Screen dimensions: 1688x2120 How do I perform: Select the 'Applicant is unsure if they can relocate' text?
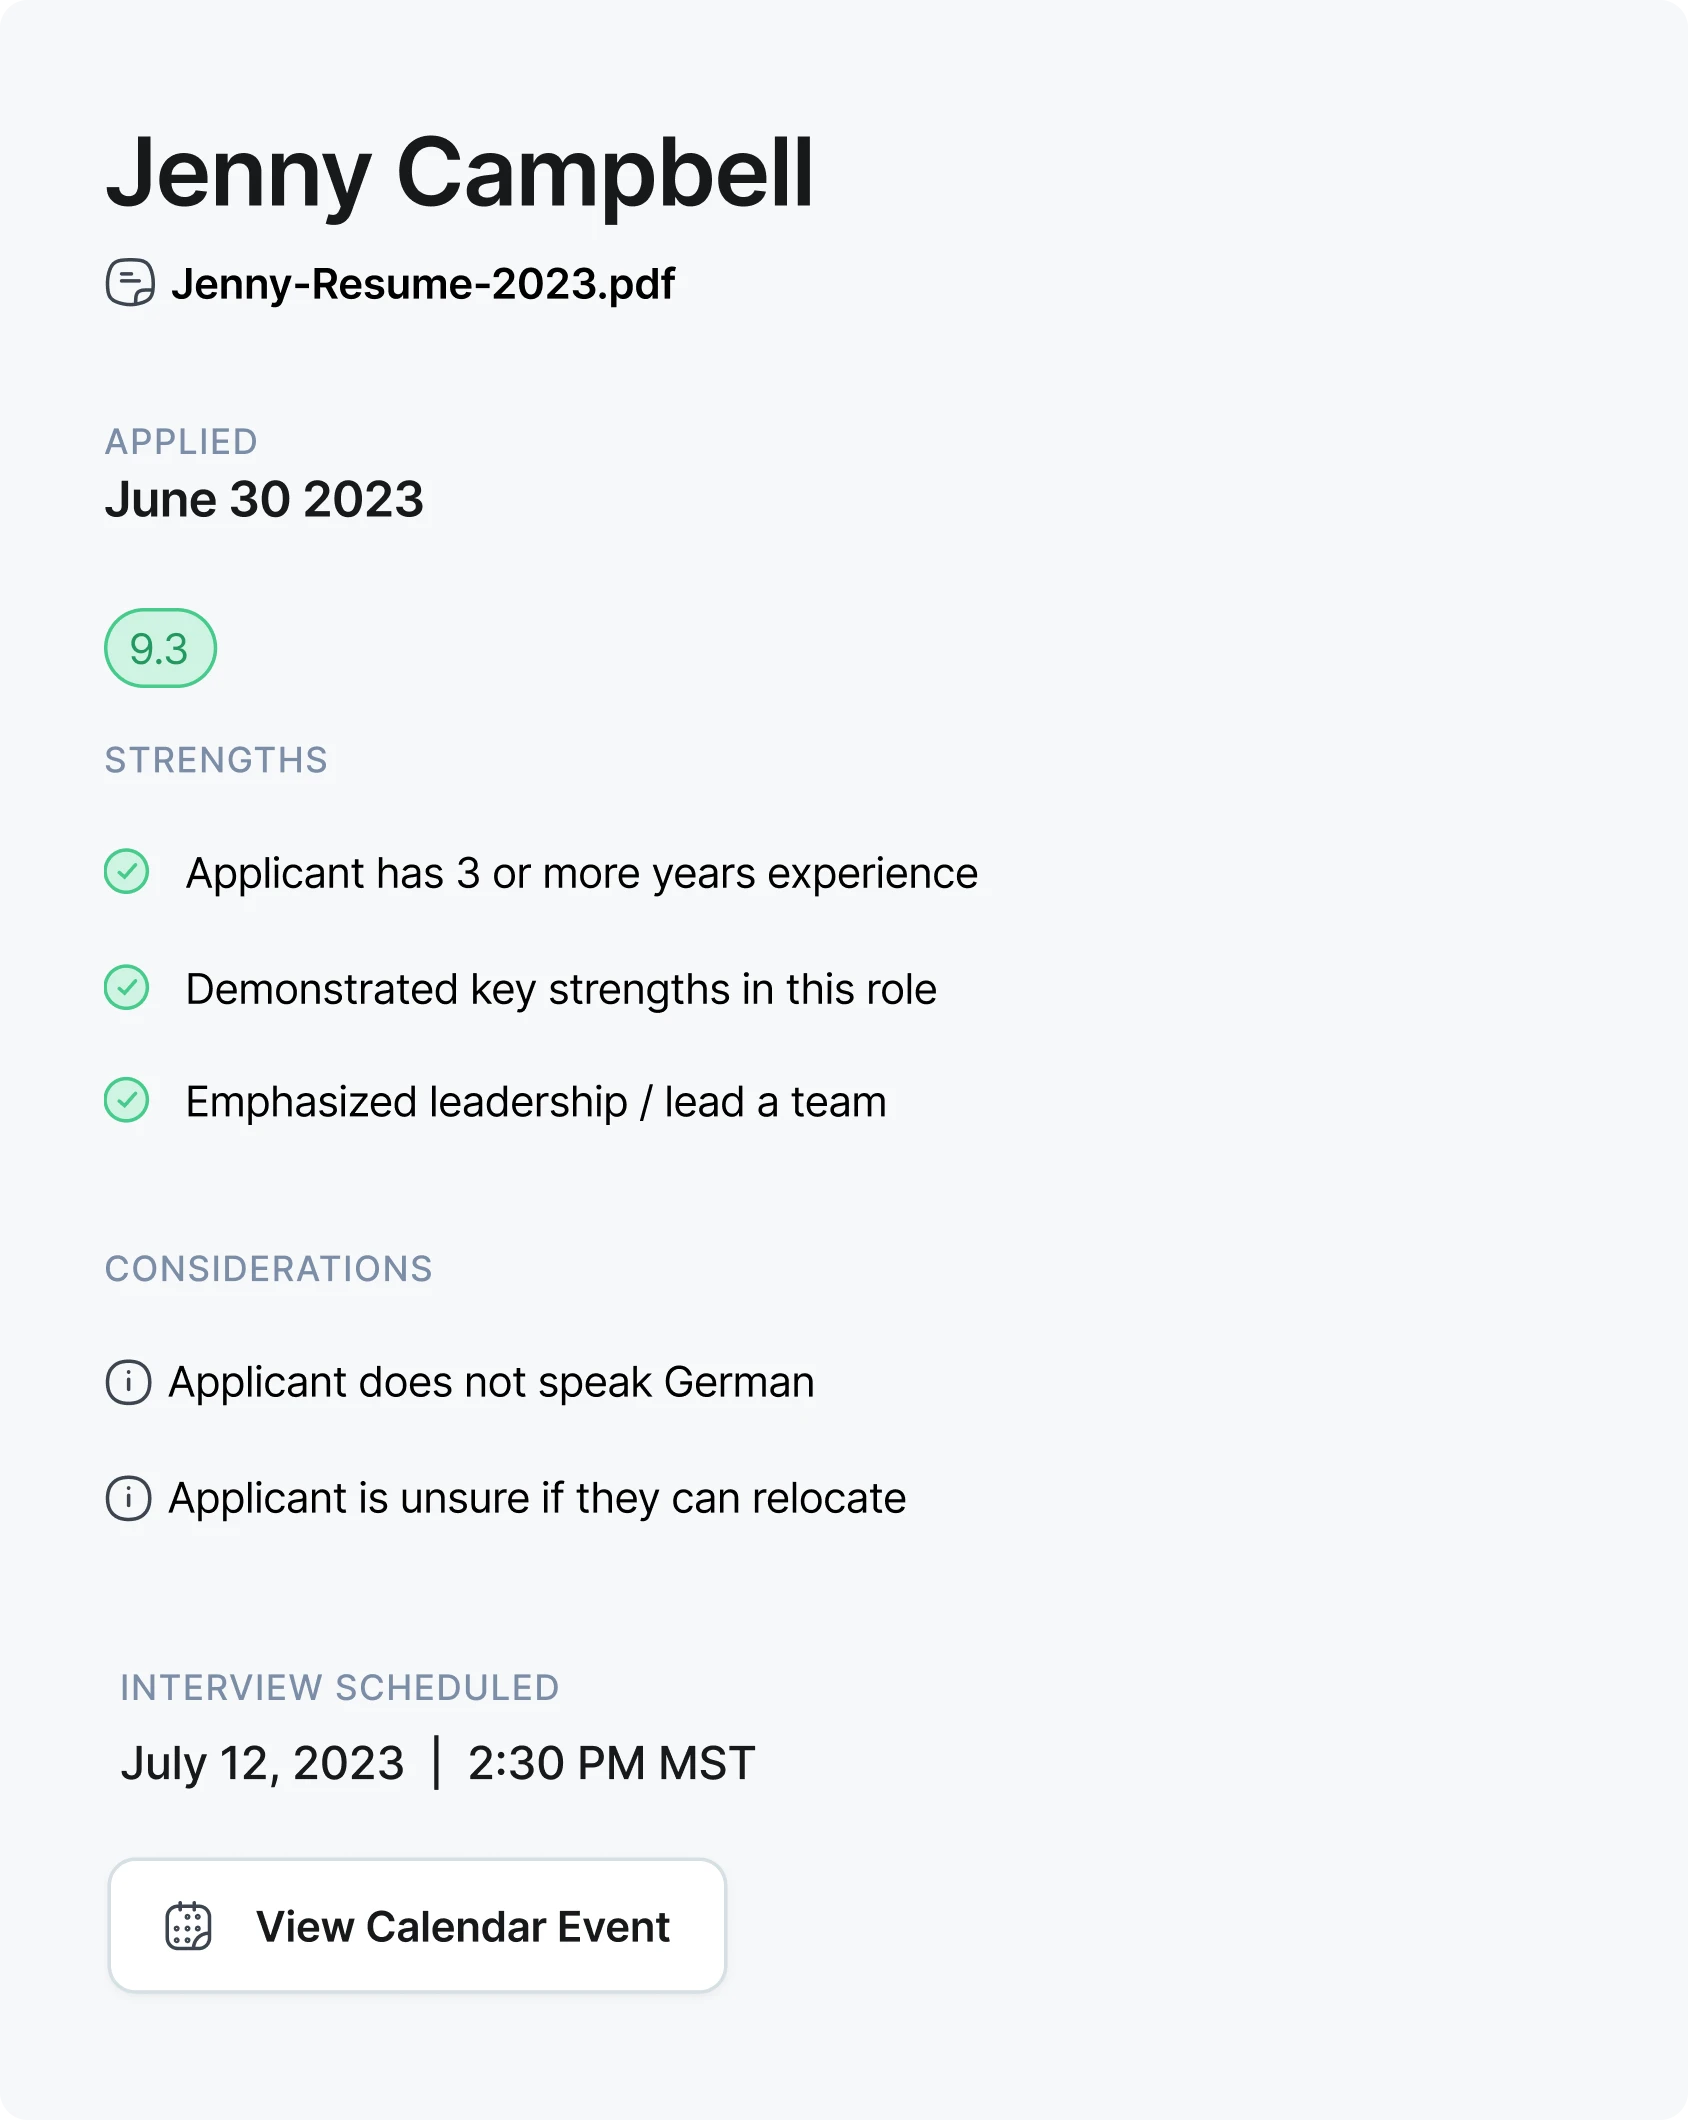(537, 1498)
